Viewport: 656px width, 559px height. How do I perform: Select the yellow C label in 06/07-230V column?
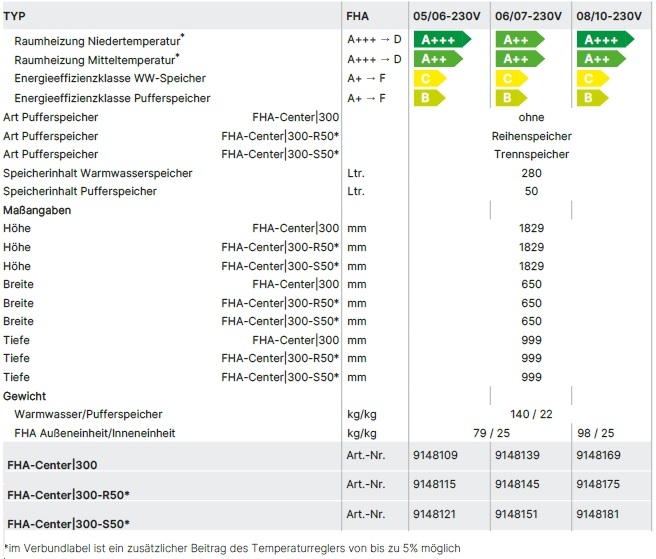(509, 78)
